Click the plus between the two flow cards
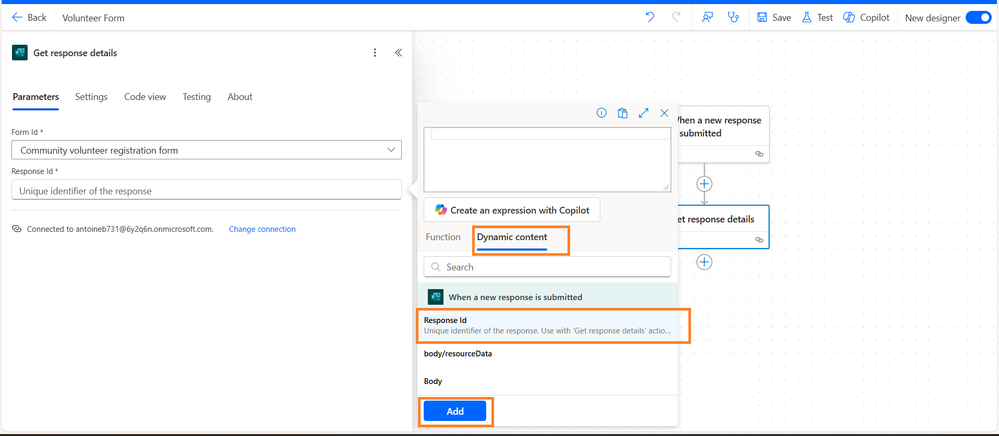 tap(704, 184)
